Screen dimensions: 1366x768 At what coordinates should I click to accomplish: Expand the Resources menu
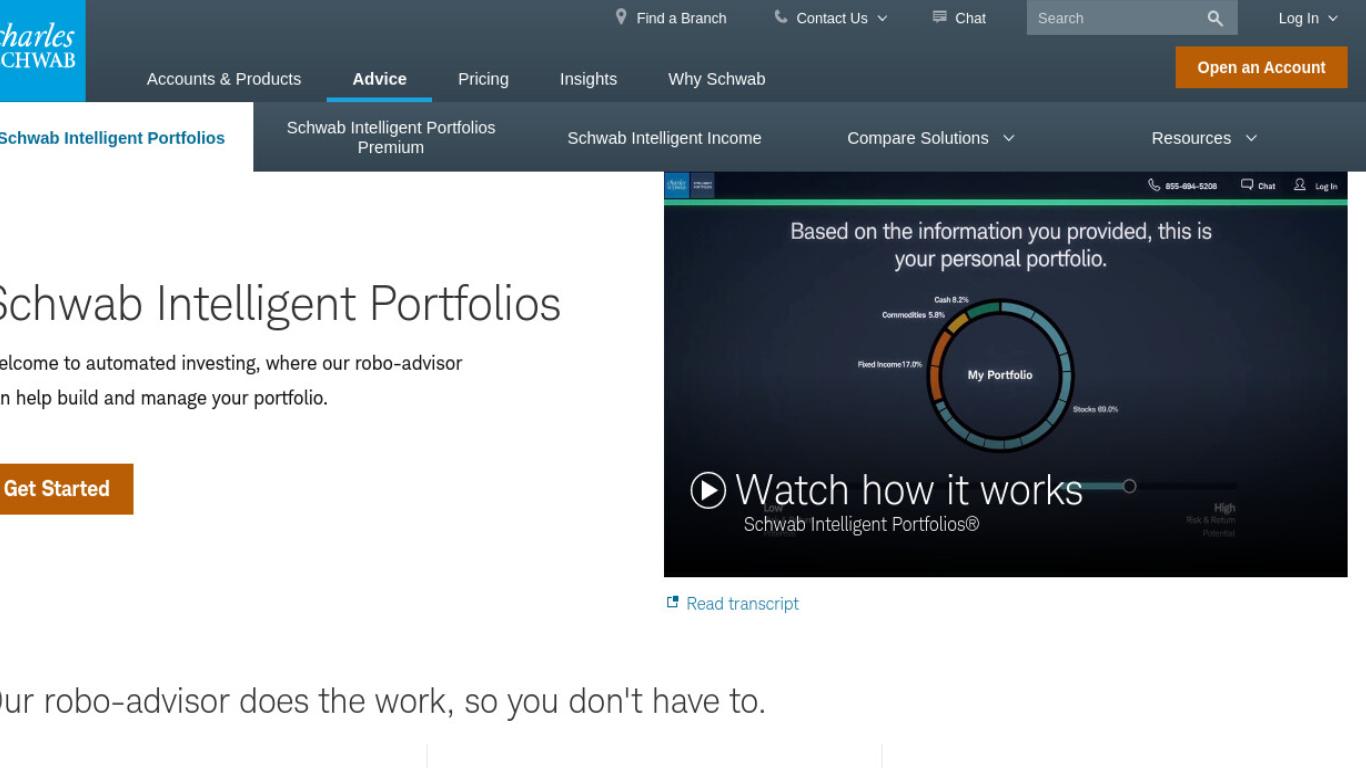tap(1251, 138)
